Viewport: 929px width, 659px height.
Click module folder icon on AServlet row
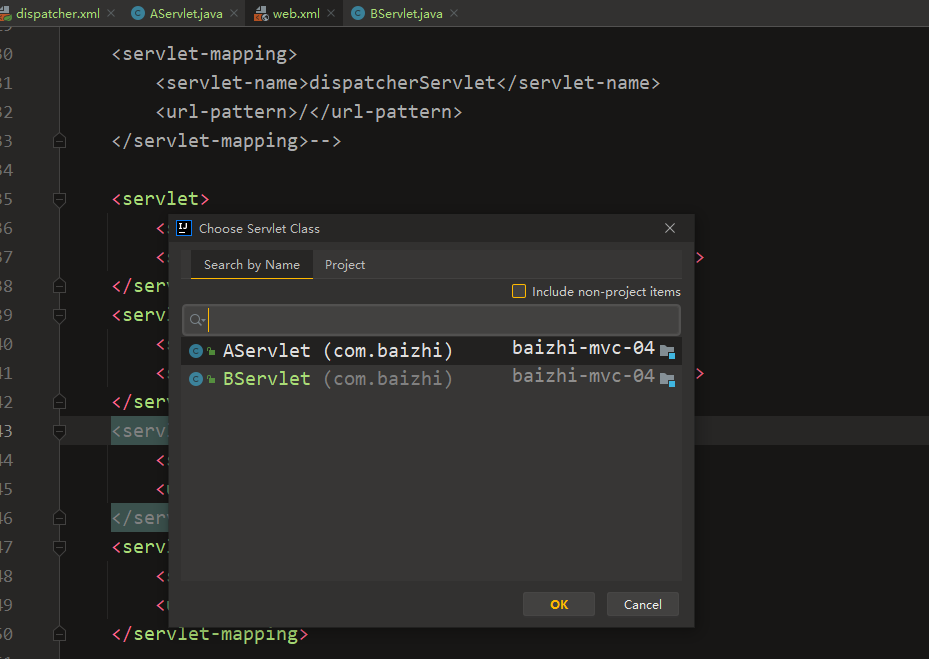click(668, 351)
